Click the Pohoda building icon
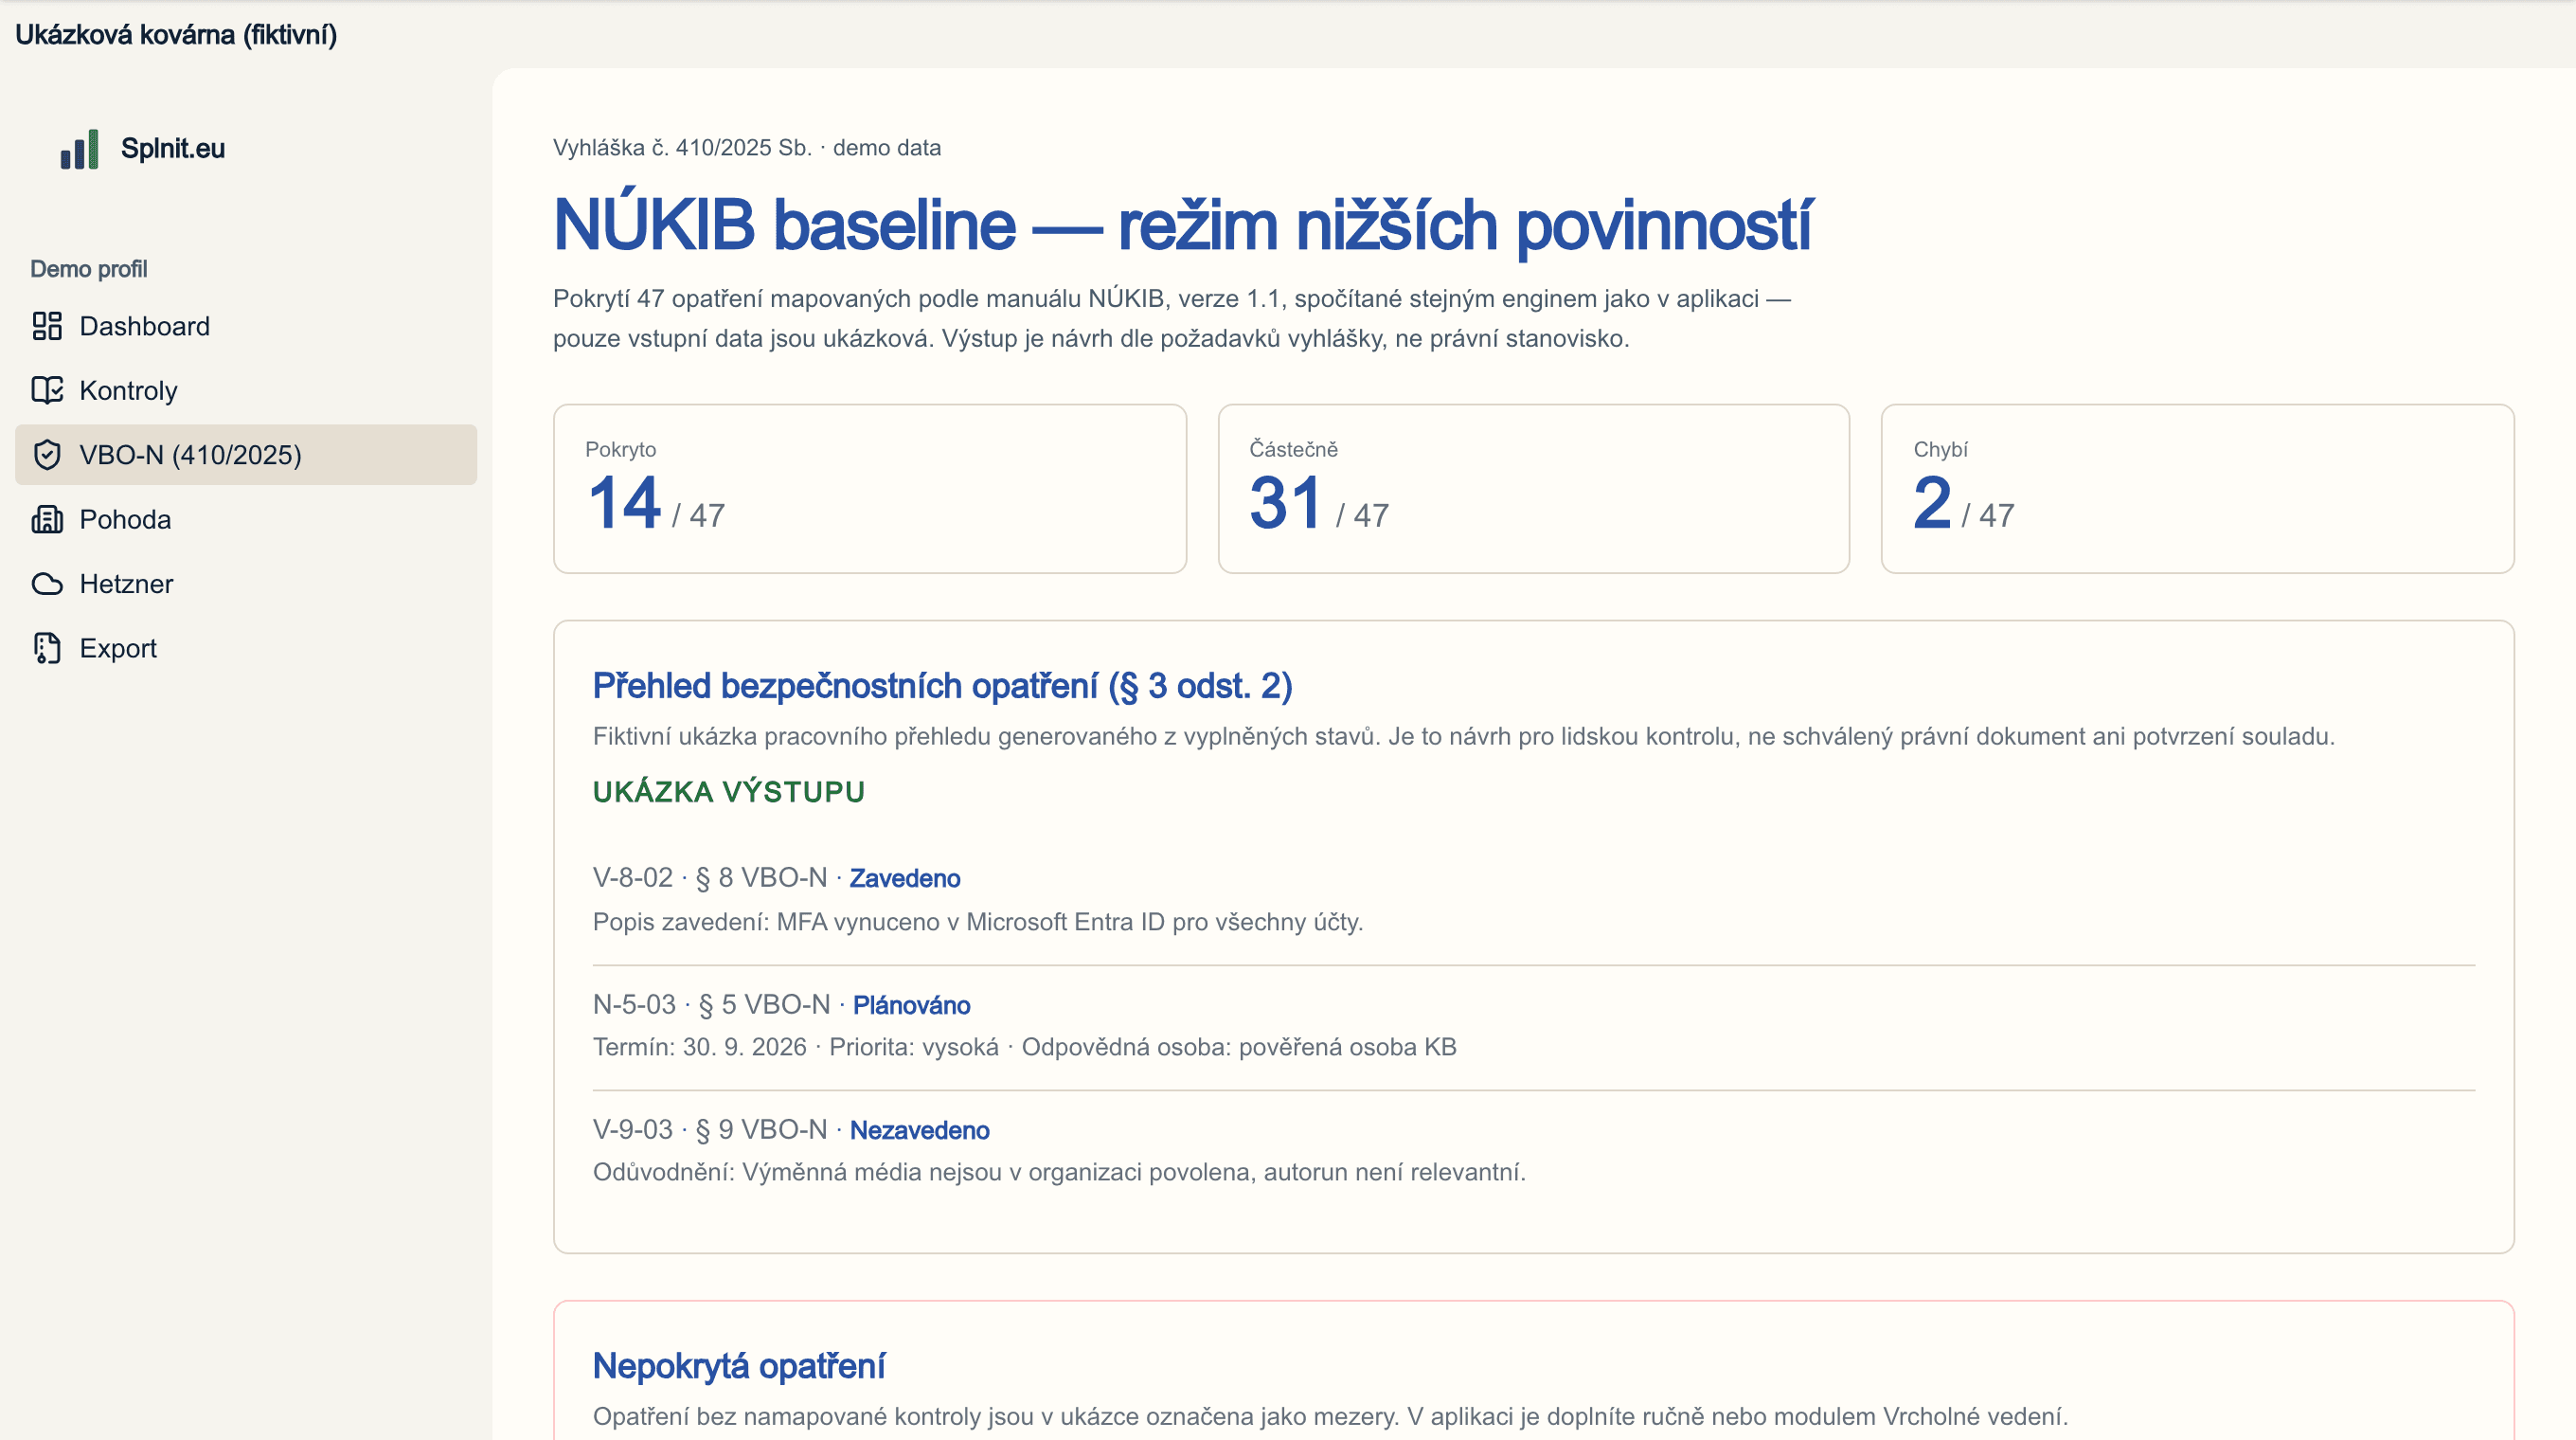Viewport: 2576px width, 1440px height. click(x=47, y=519)
